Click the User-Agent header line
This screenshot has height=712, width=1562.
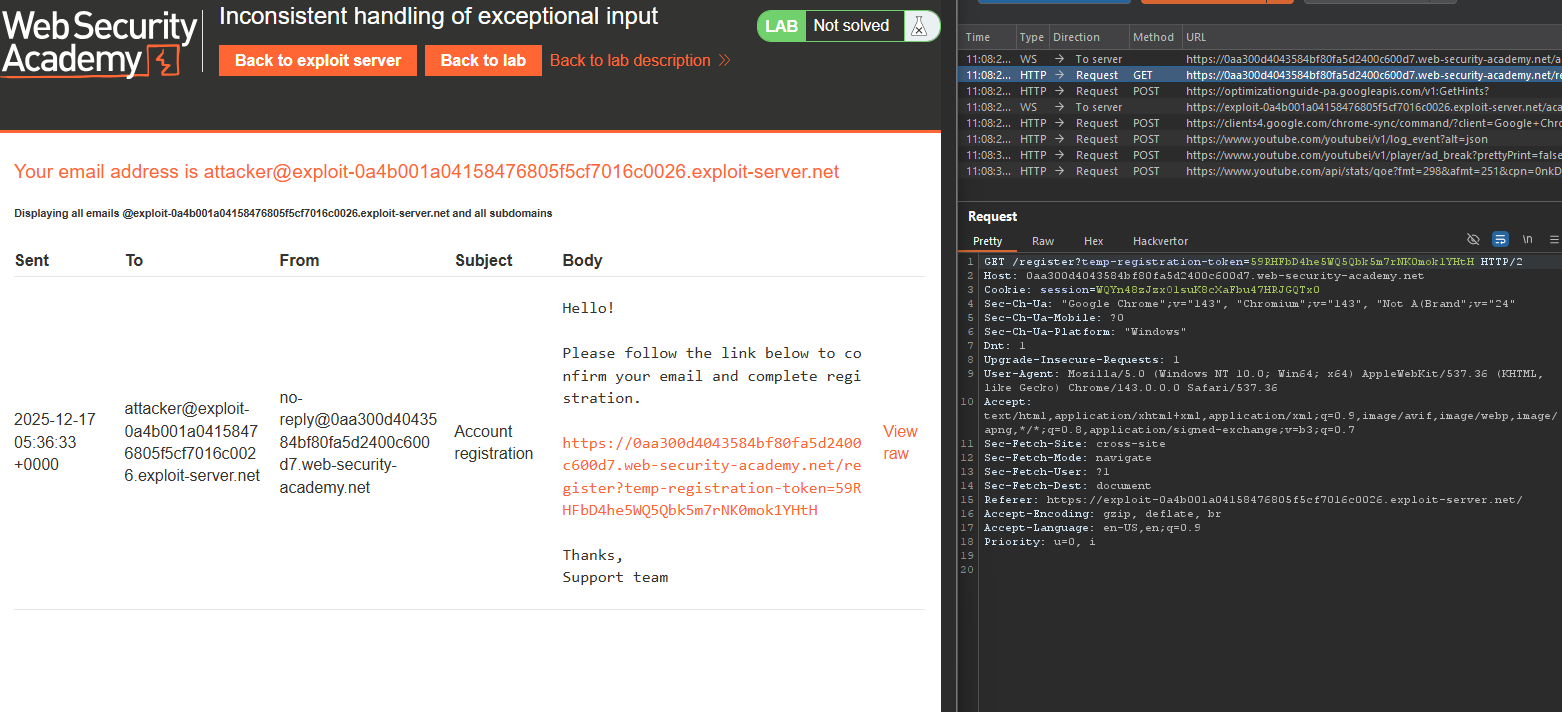tap(1264, 380)
